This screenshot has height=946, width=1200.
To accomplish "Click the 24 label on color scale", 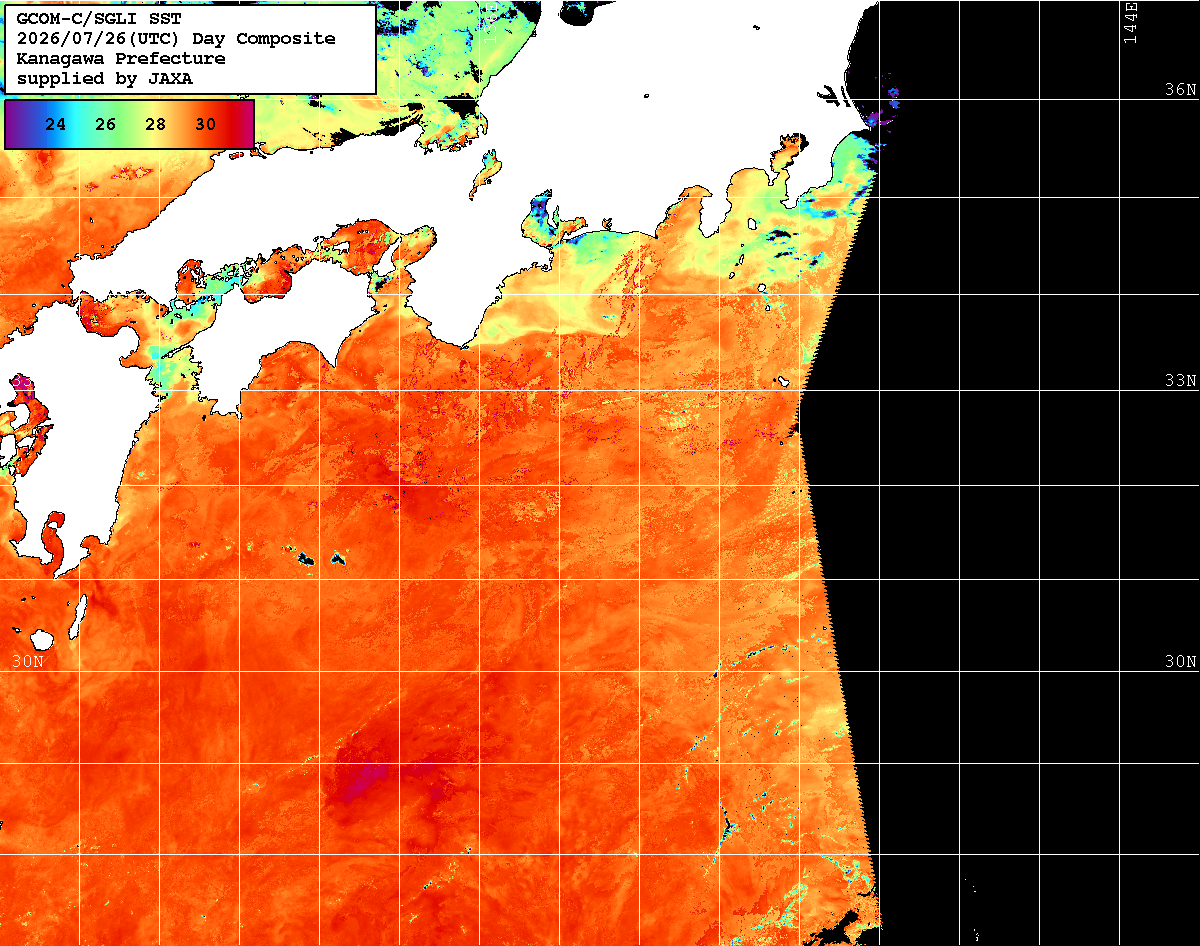I will (56, 125).
